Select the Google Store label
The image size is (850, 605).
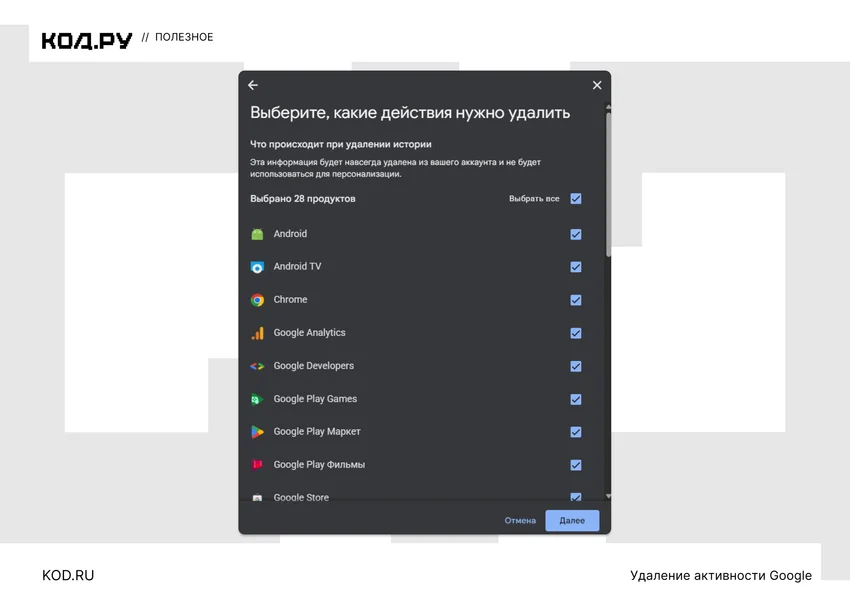pos(301,497)
